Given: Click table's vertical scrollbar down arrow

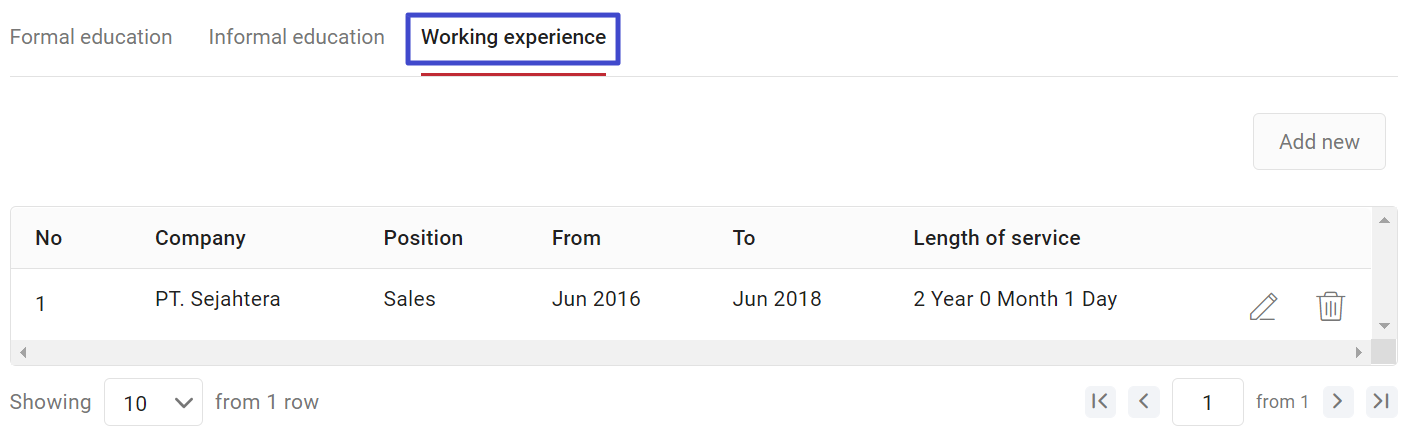Looking at the screenshot, I should [1384, 326].
